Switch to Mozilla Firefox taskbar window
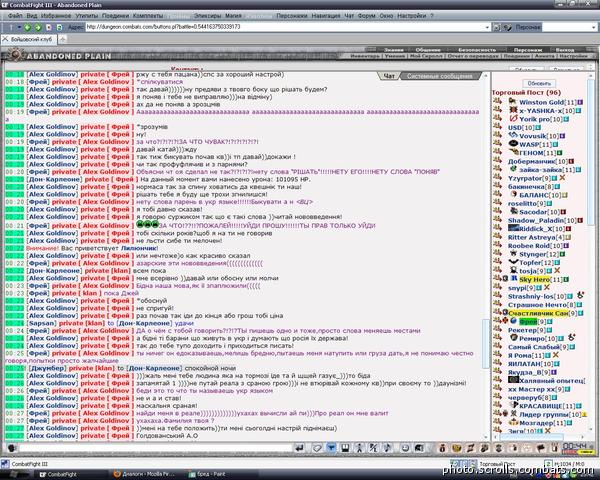Image resolution: width=600 pixels, height=480 pixels. [x=147, y=475]
